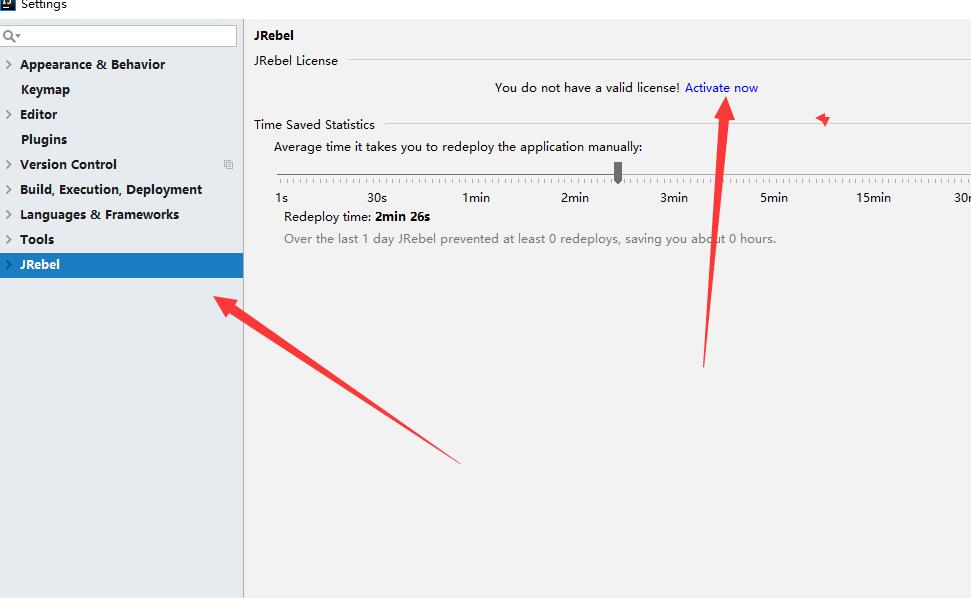This screenshot has width=971, height=598.
Task: Click the 'JRebel License' section heading
Action: click(296, 61)
